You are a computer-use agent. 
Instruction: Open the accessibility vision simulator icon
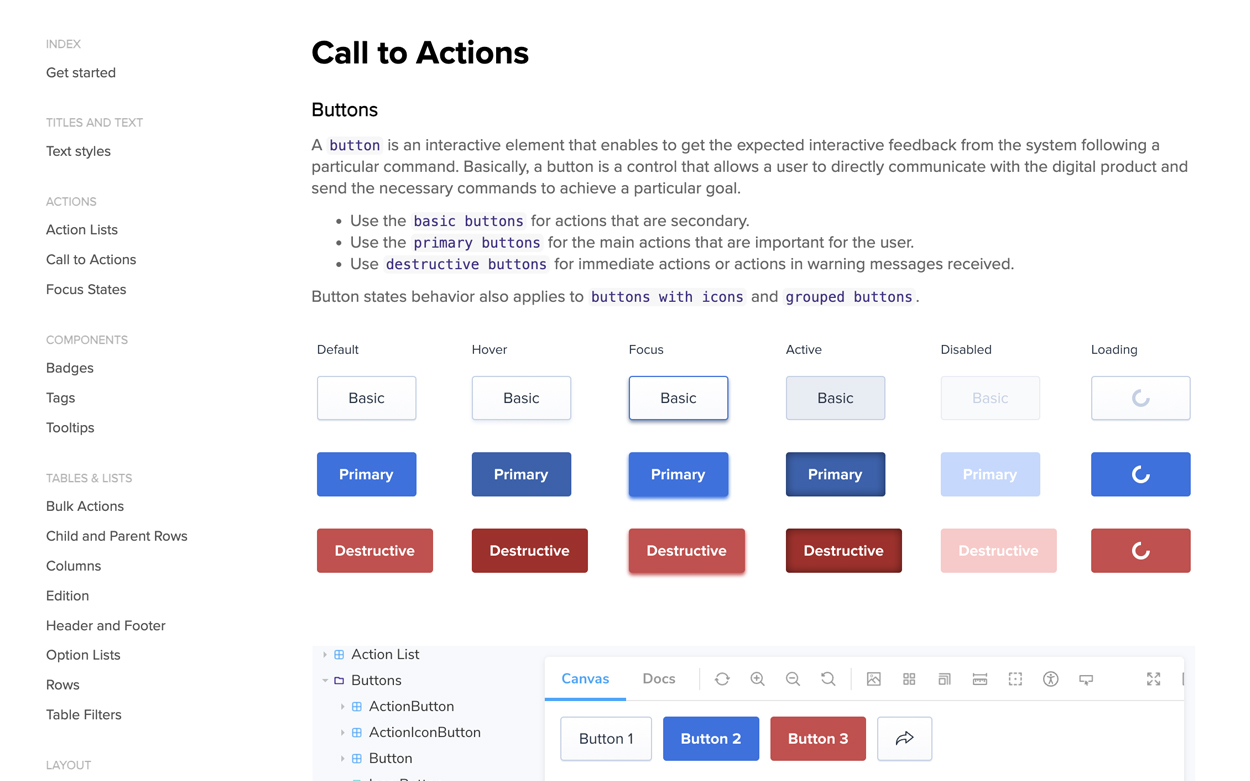[x=1051, y=679]
